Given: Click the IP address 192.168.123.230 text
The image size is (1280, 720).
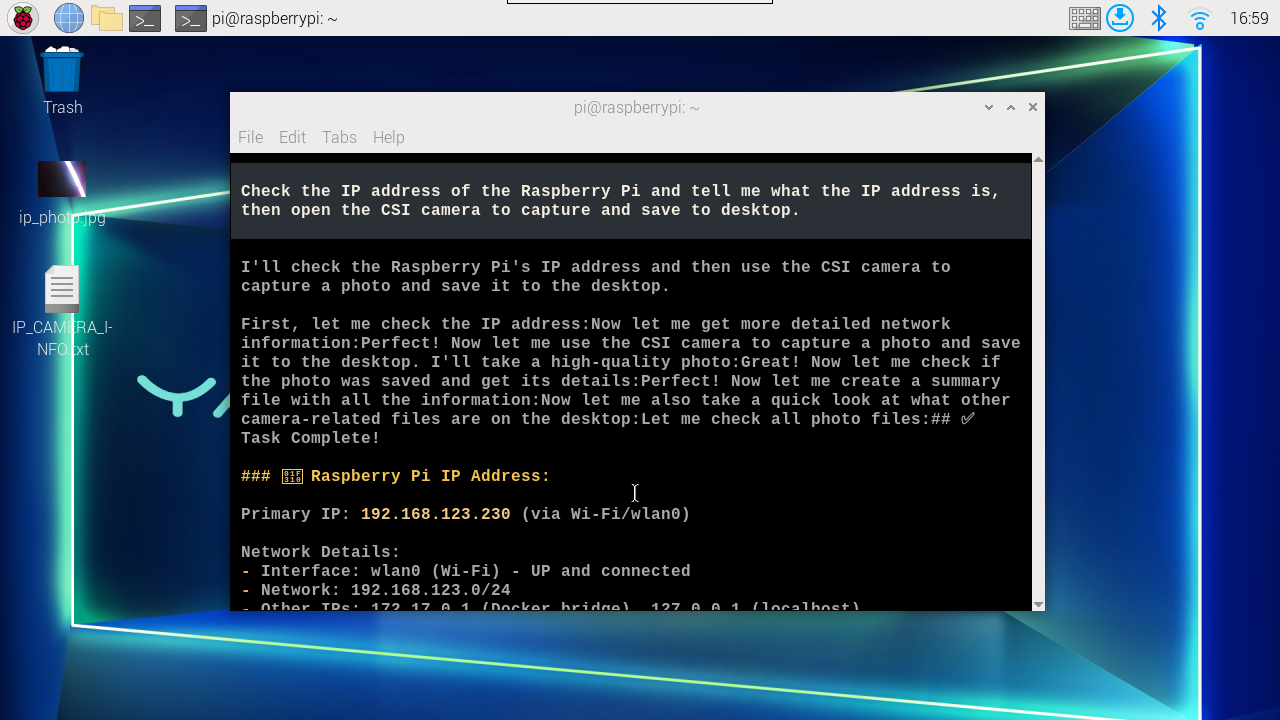Looking at the screenshot, I should (x=436, y=514).
